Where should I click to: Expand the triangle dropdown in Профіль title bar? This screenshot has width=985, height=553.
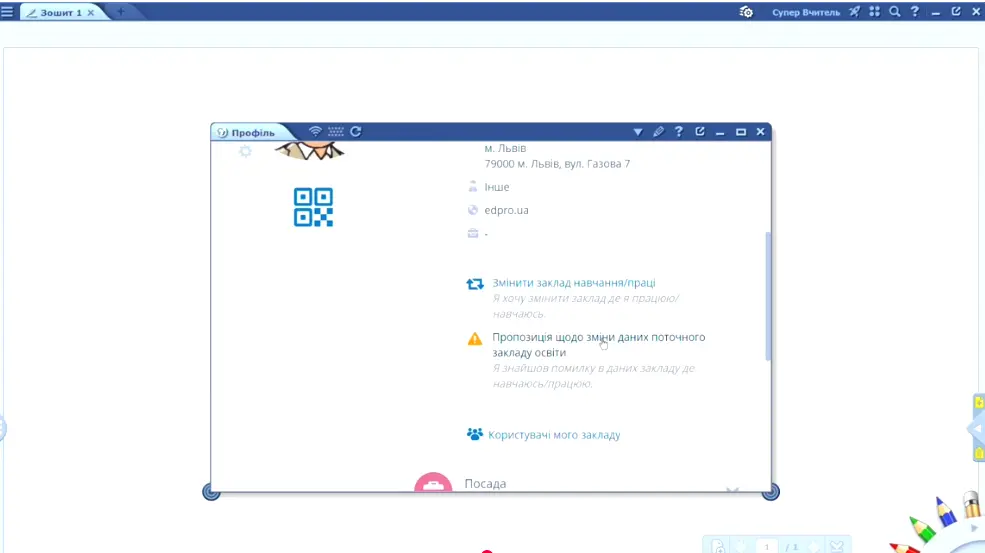point(638,132)
